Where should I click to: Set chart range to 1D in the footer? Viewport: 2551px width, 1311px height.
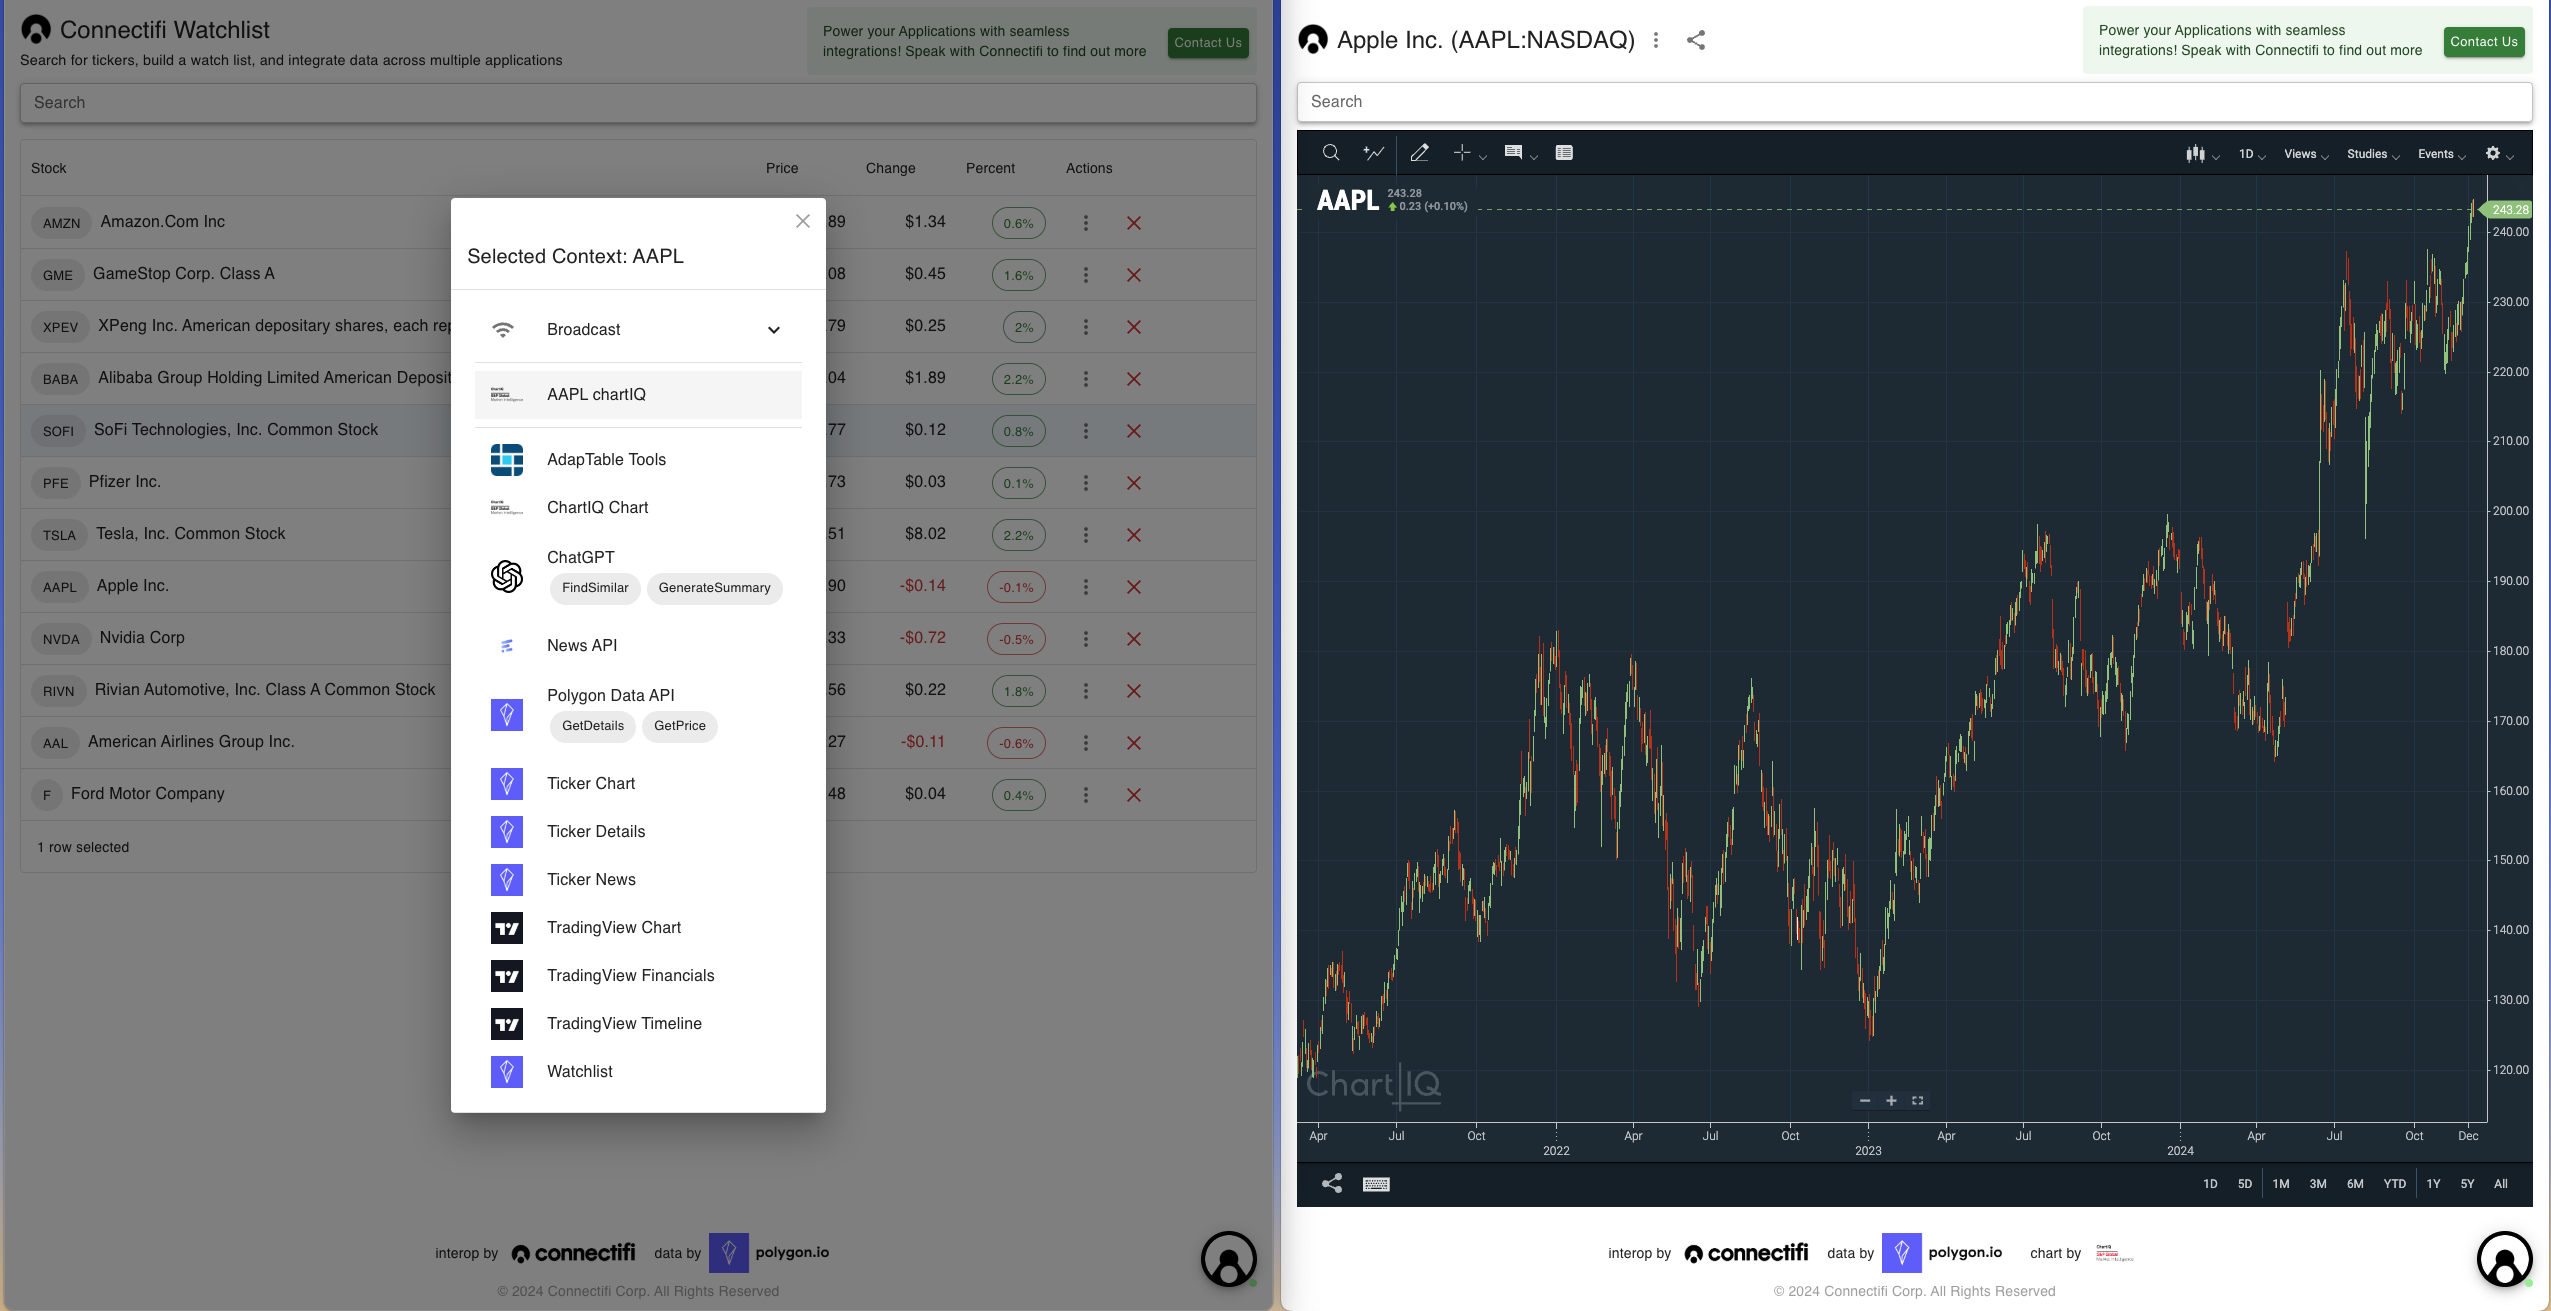(2210, 1184)
